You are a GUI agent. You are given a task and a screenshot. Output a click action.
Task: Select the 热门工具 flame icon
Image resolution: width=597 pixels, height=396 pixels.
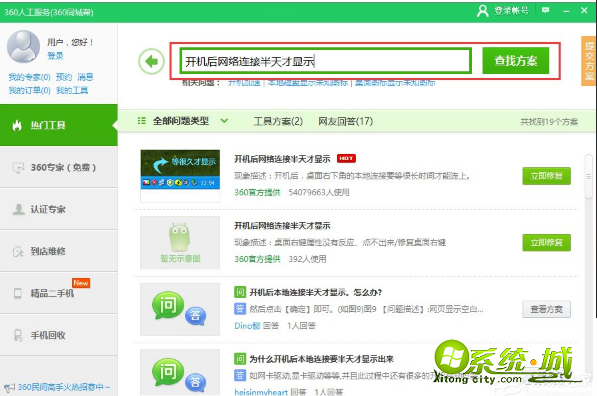tap(17, 125)
